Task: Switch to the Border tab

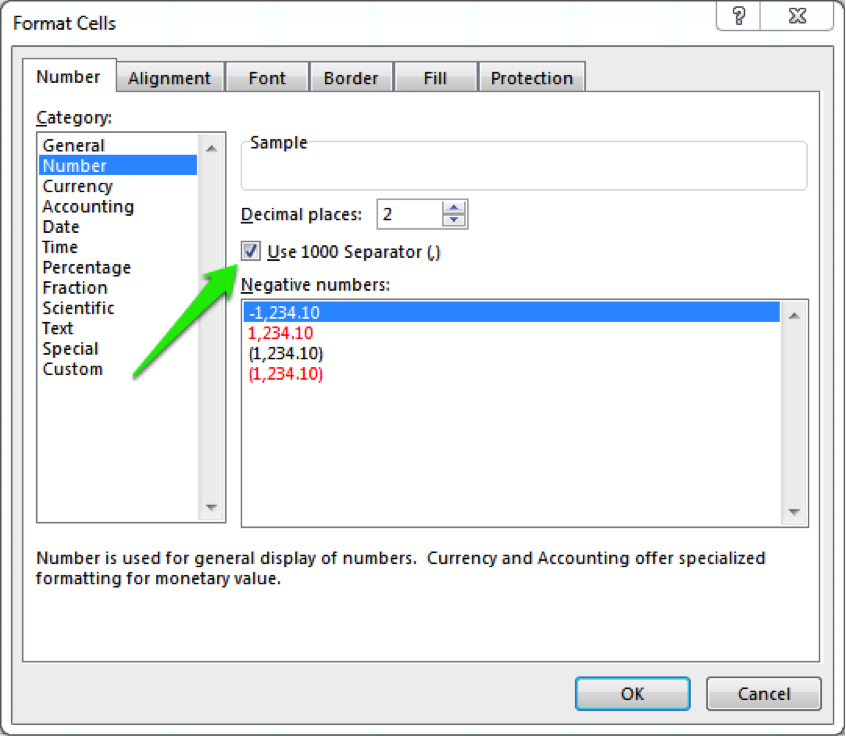Action: coord(351,76)
